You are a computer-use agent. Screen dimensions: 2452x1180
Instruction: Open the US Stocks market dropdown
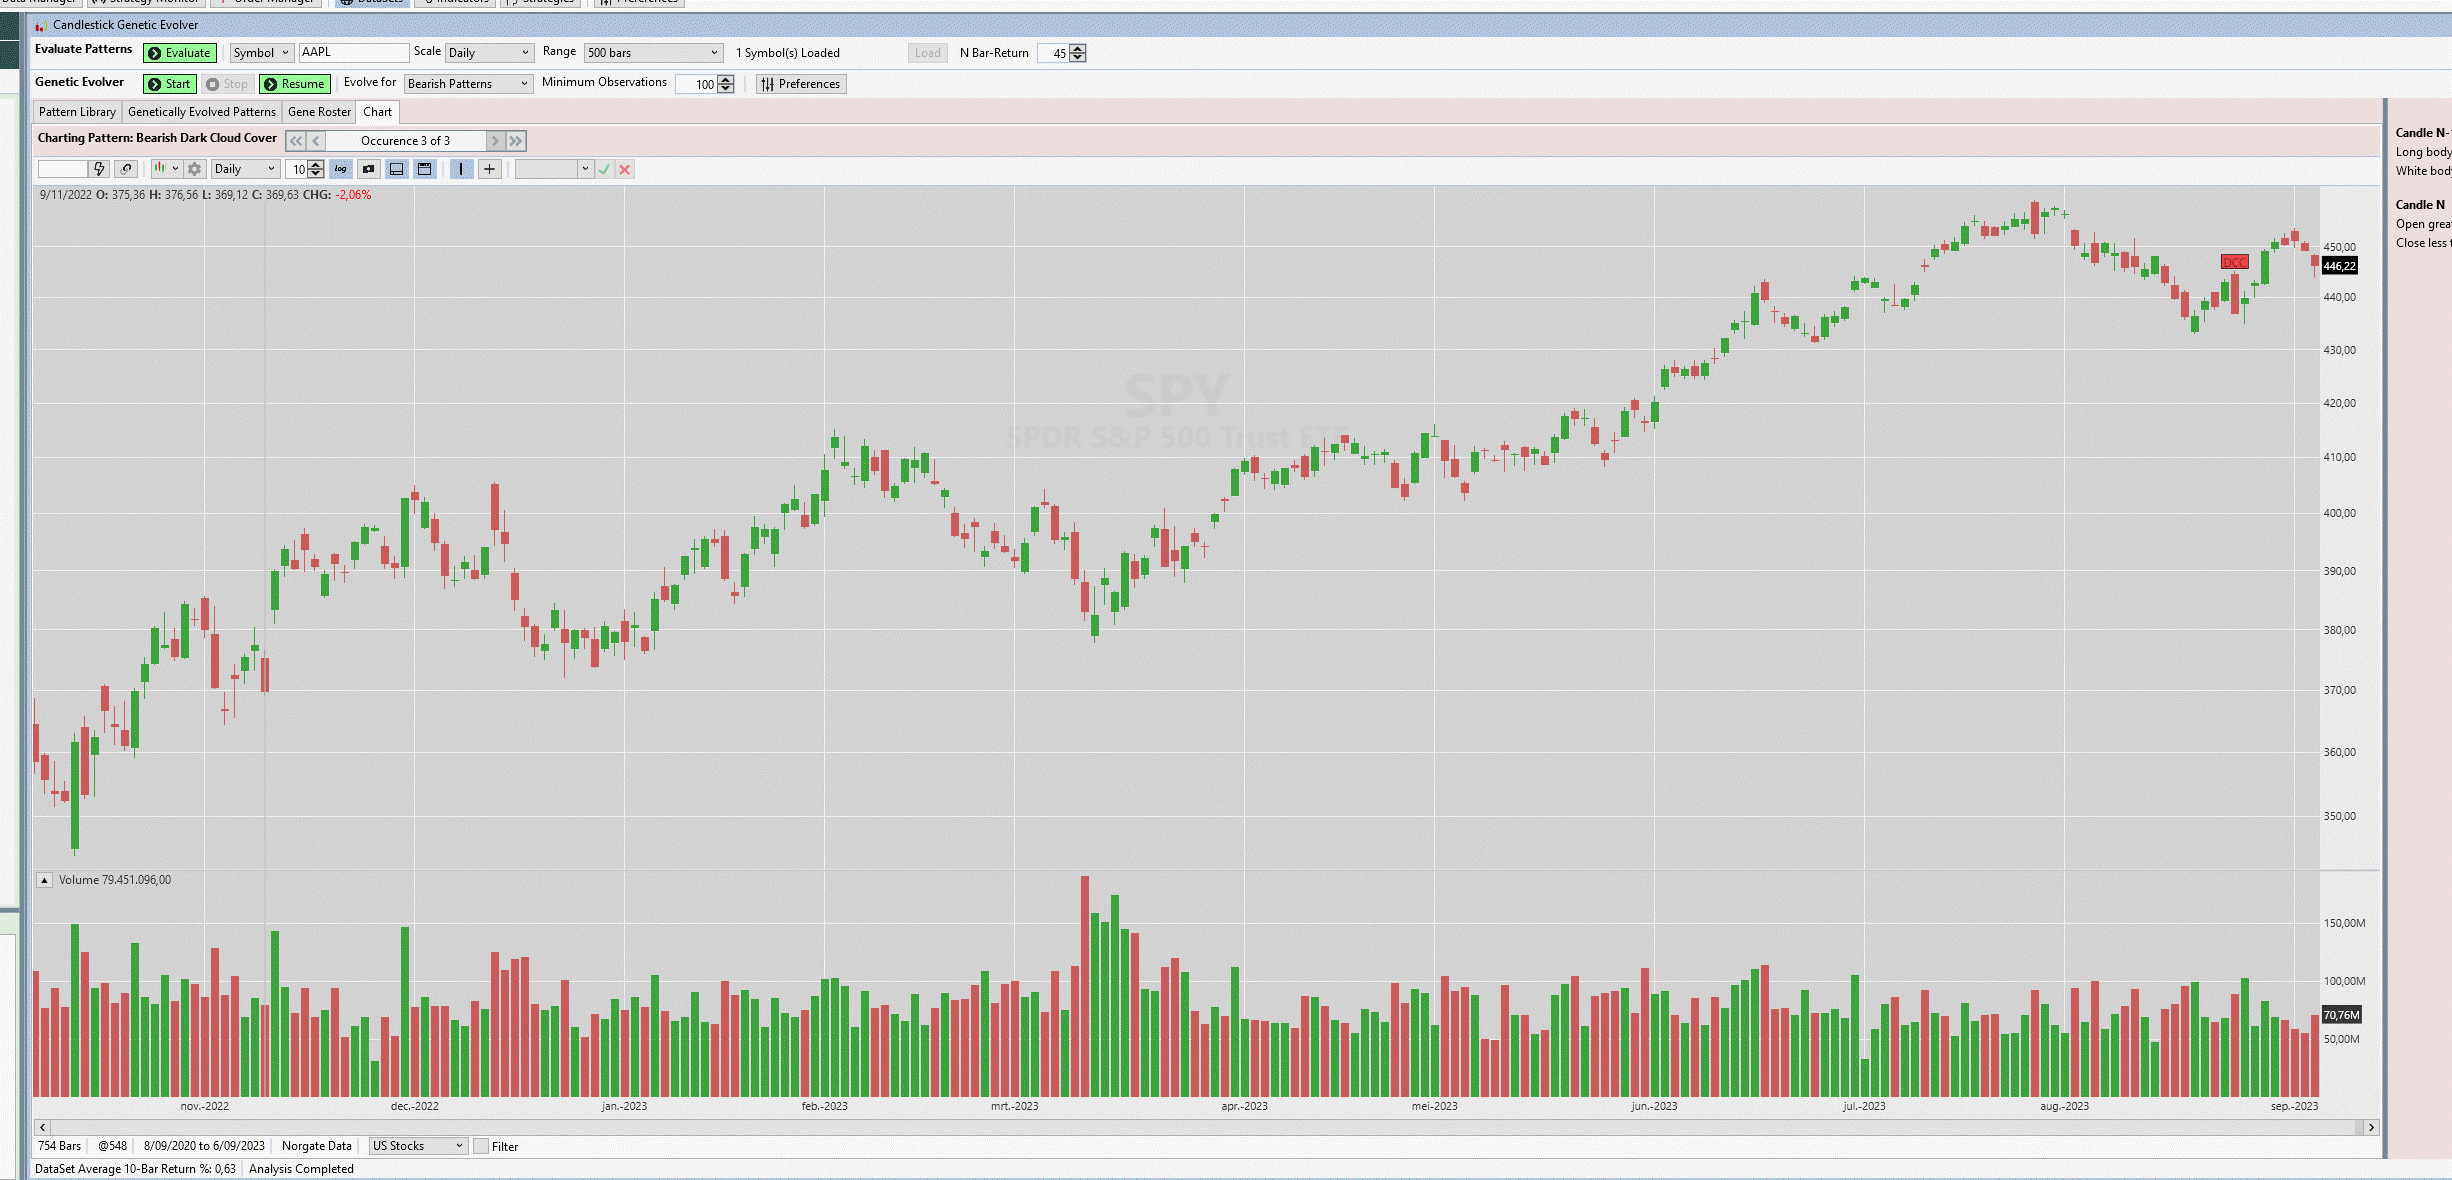click(417, 1146)
